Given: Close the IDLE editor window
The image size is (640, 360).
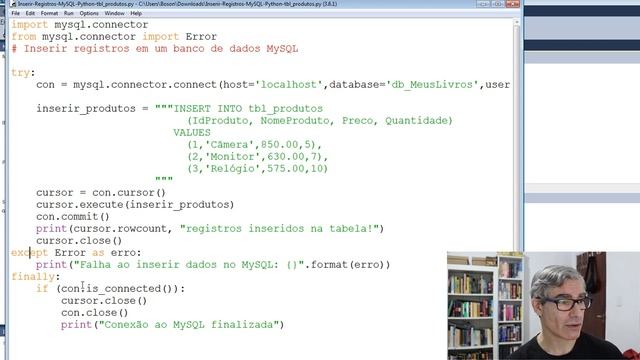Looking at the screenshot, I should coord(512,4).
